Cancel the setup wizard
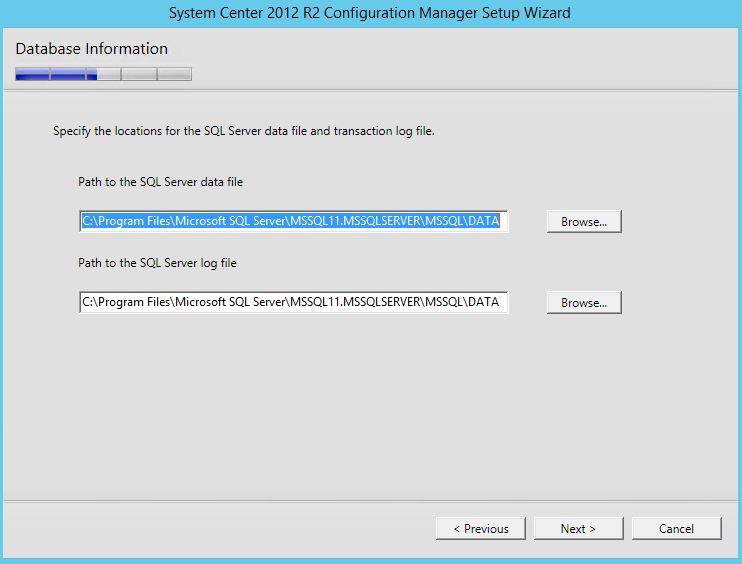Screen dimensions: 742x564 pyautogui.click(x=677, y=529)
